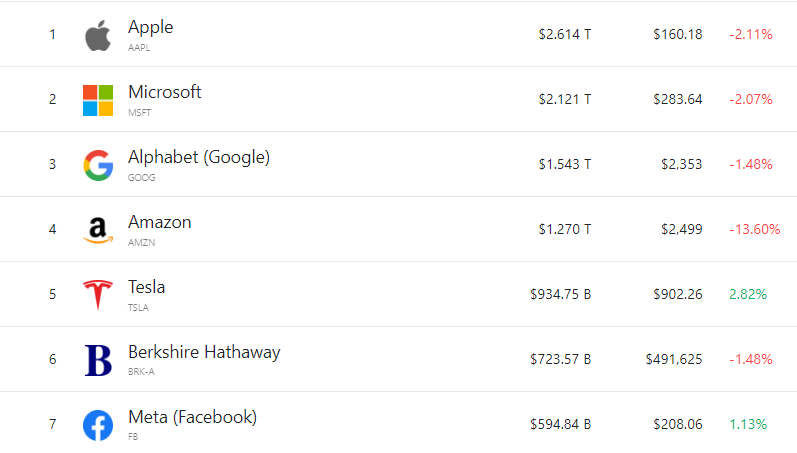Click Amazon's -13.60% change value
This screenshot has height=453, width=797.
point(754,230)
